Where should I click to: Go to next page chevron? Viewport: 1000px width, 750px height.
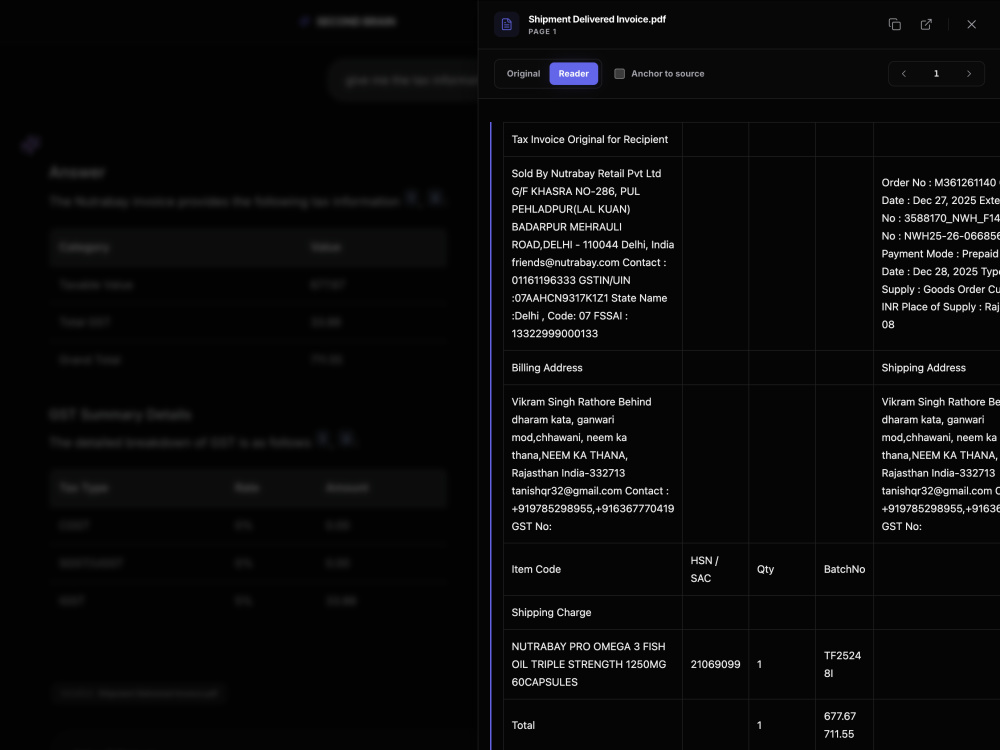click(x=969, y=73)
